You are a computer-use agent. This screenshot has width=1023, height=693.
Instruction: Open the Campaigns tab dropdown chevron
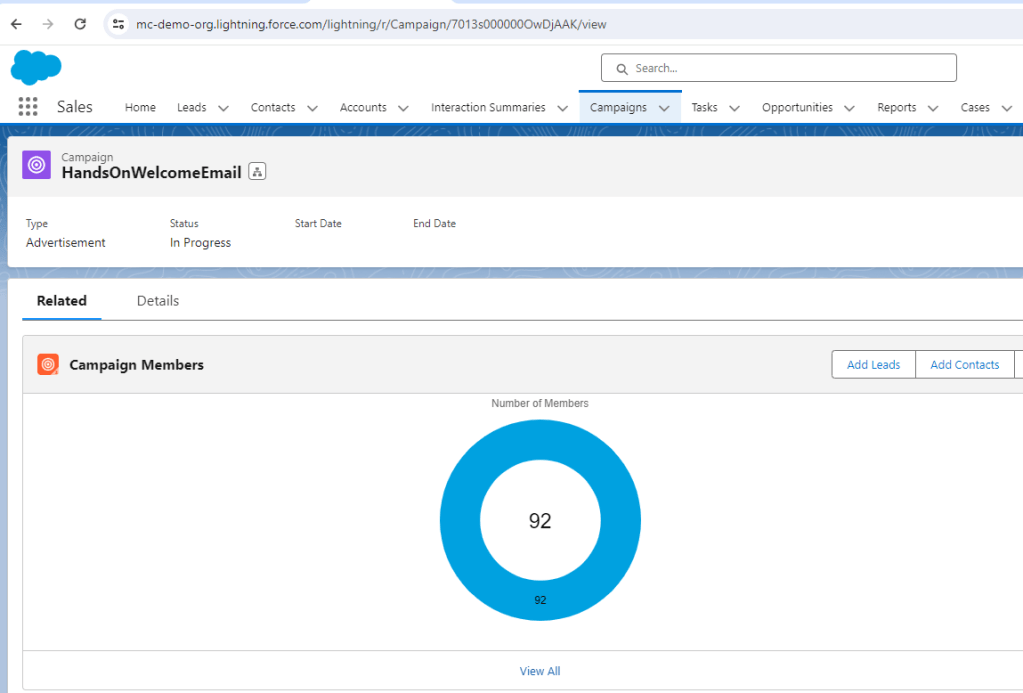tap(664, 108)
